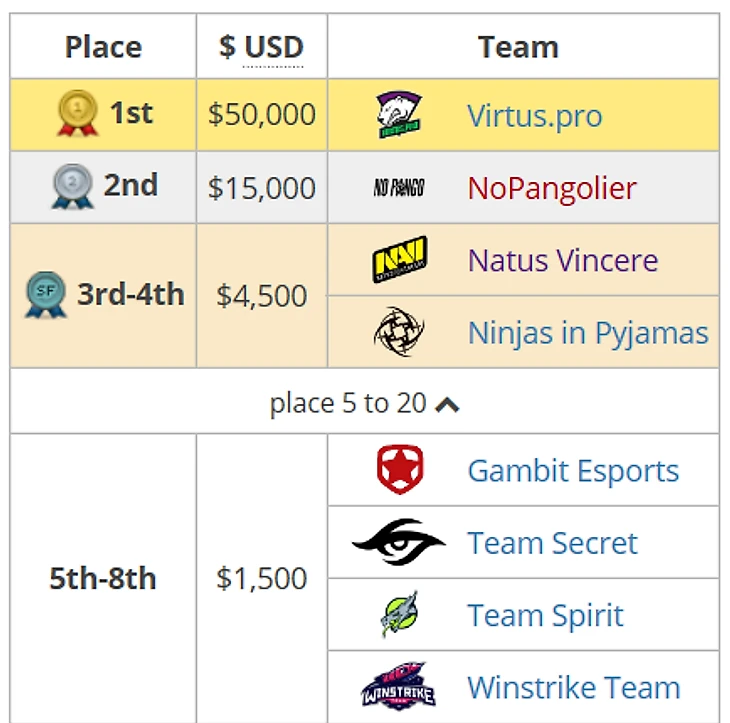
Task: Click the Ninjas in Pyjamas logo
Action: 399,332
